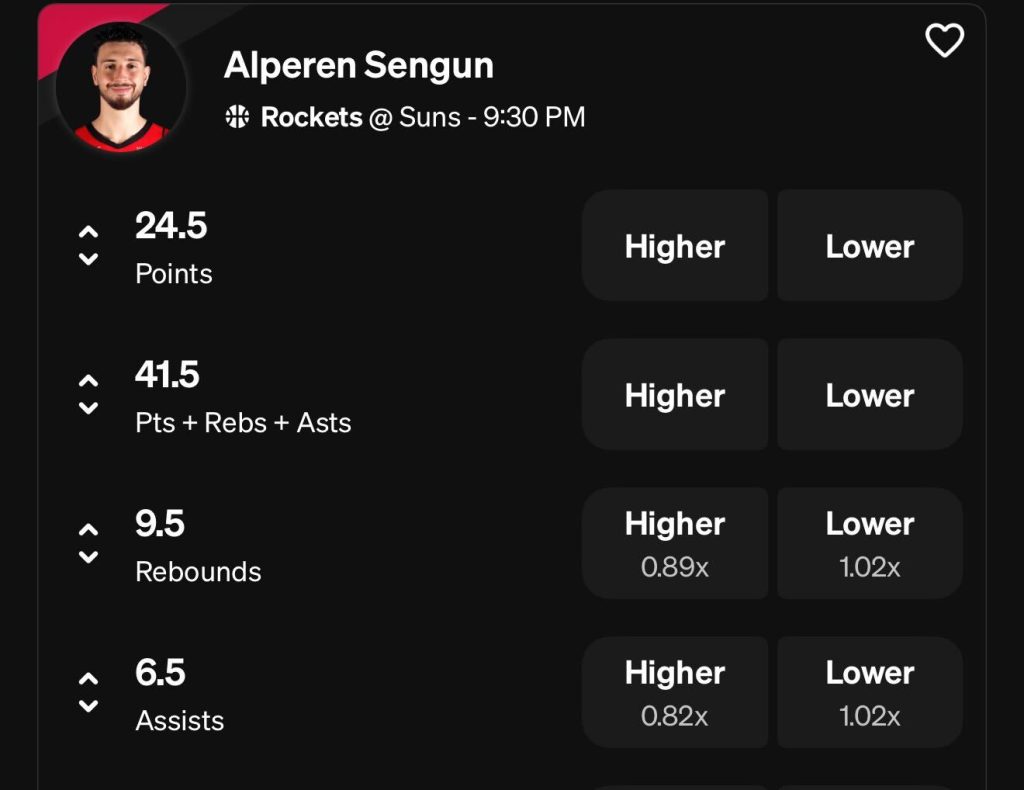This screenshot has height=790, width=1024.
Task: Select Lower for 41.5 Pts + Rebs + Asts
Action: coord(869,395)
